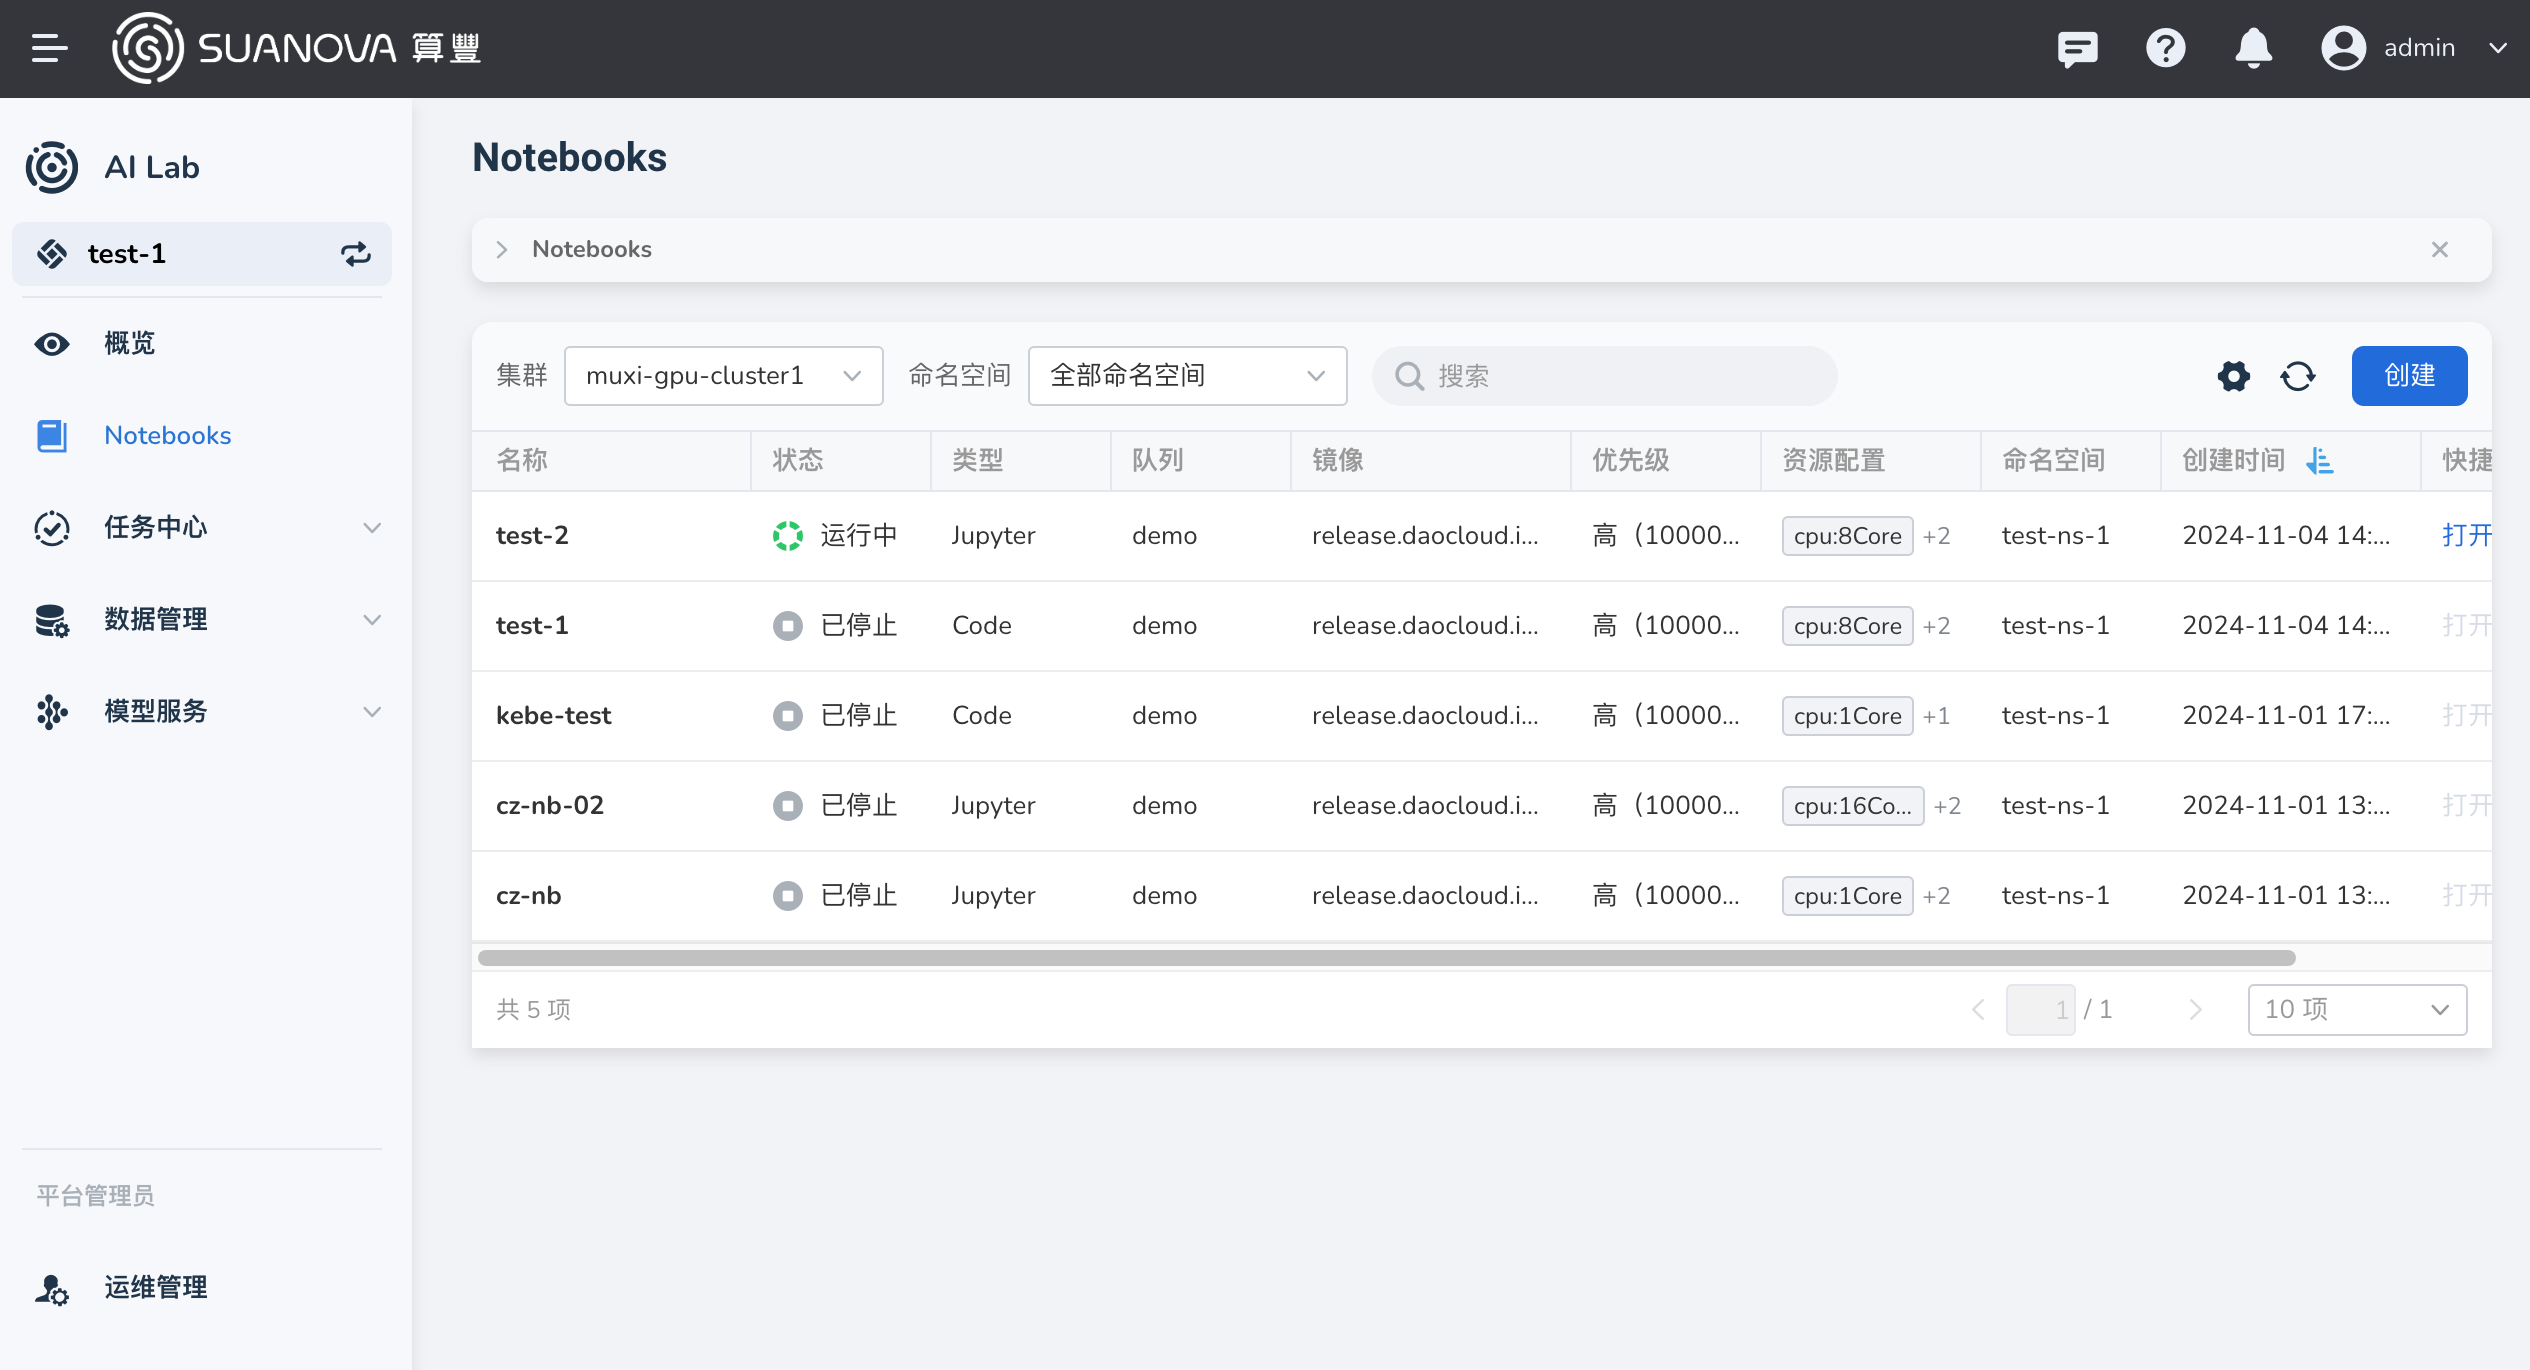
Task: Click the 优先级 column header
Action: coord(1630,460)
